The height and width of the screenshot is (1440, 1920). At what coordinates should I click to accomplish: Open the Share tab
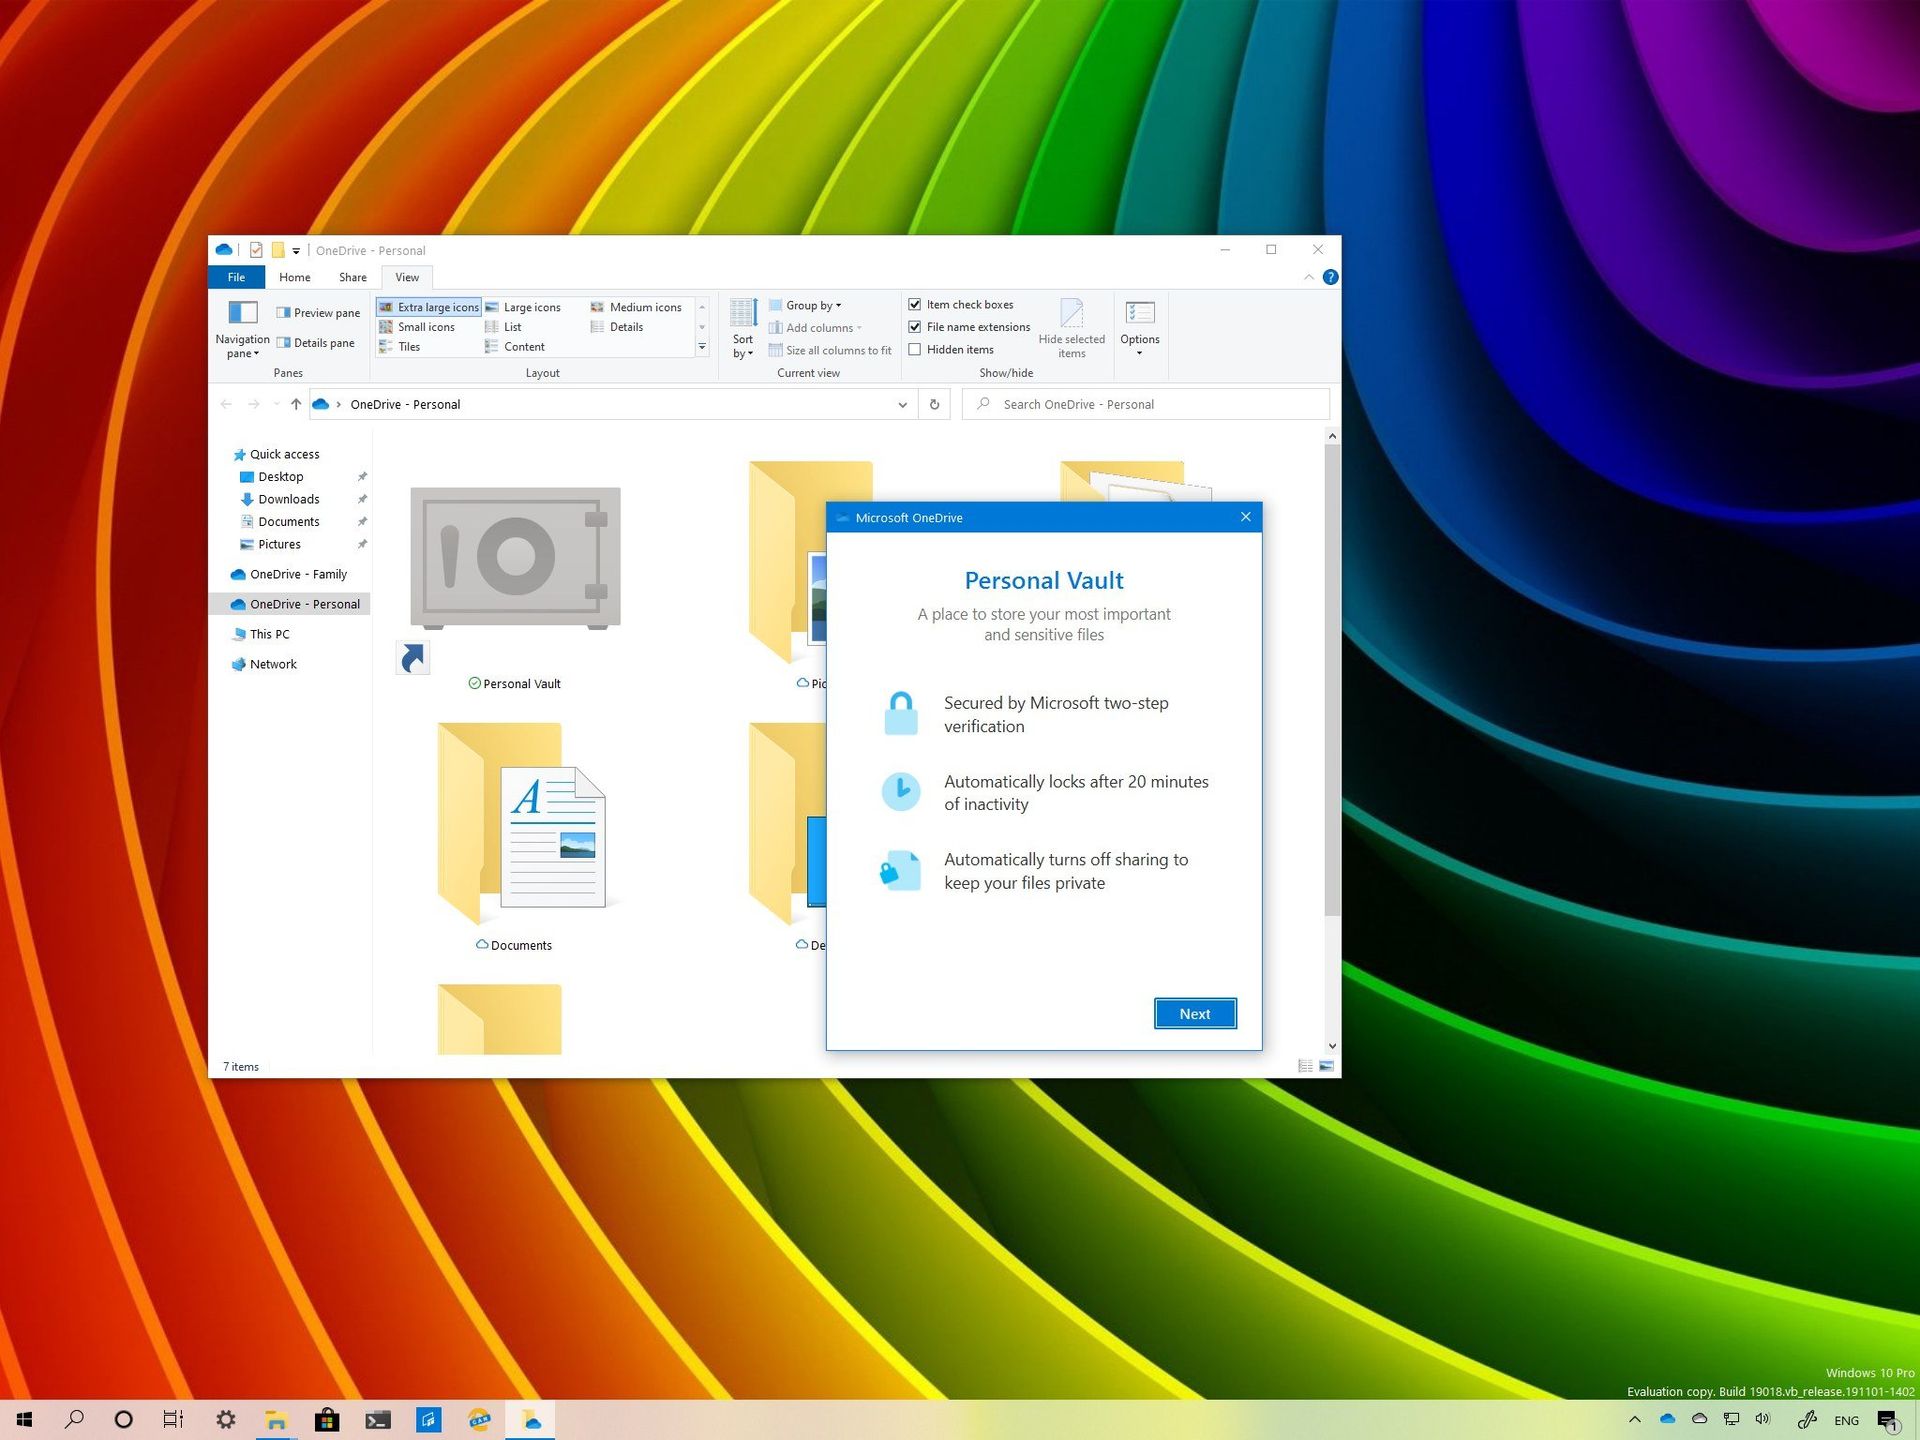pyautogui.click(x=352, y=277)
